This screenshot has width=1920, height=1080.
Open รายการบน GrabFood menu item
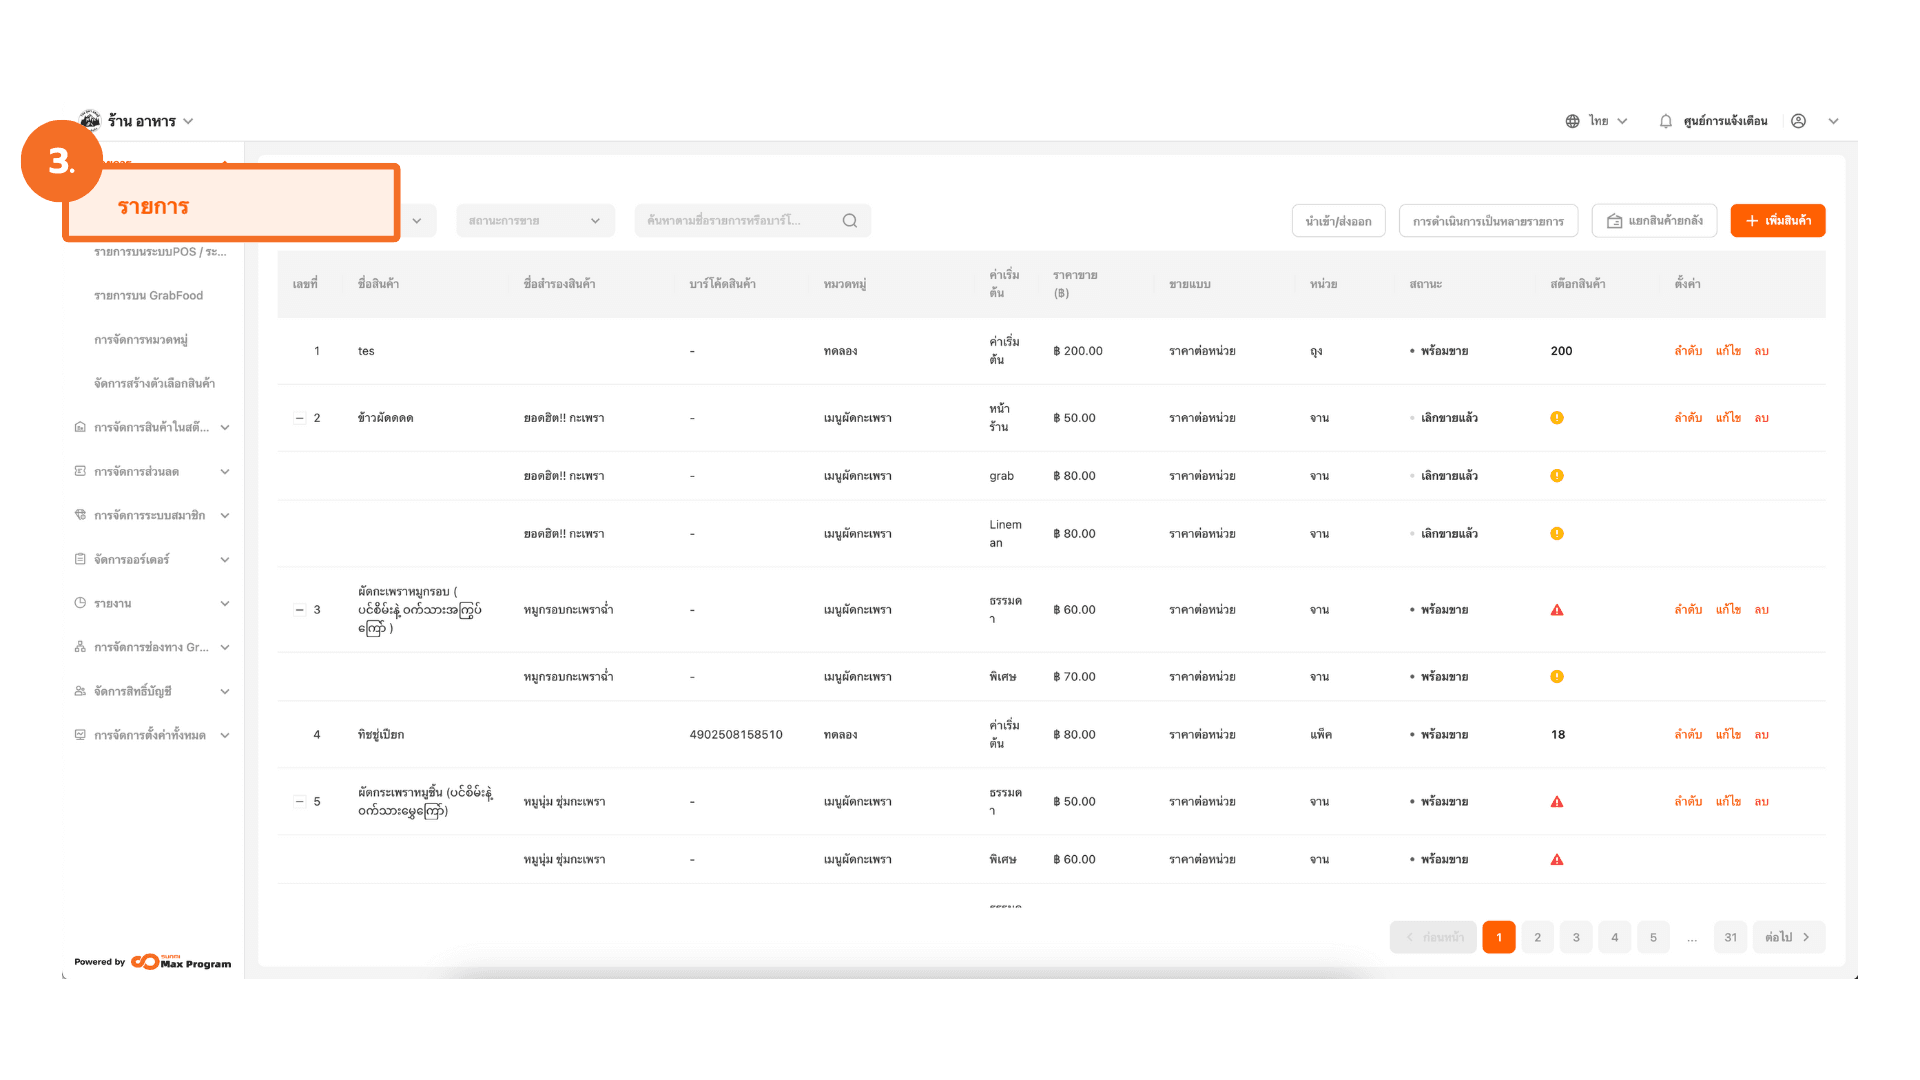[148, 296]
